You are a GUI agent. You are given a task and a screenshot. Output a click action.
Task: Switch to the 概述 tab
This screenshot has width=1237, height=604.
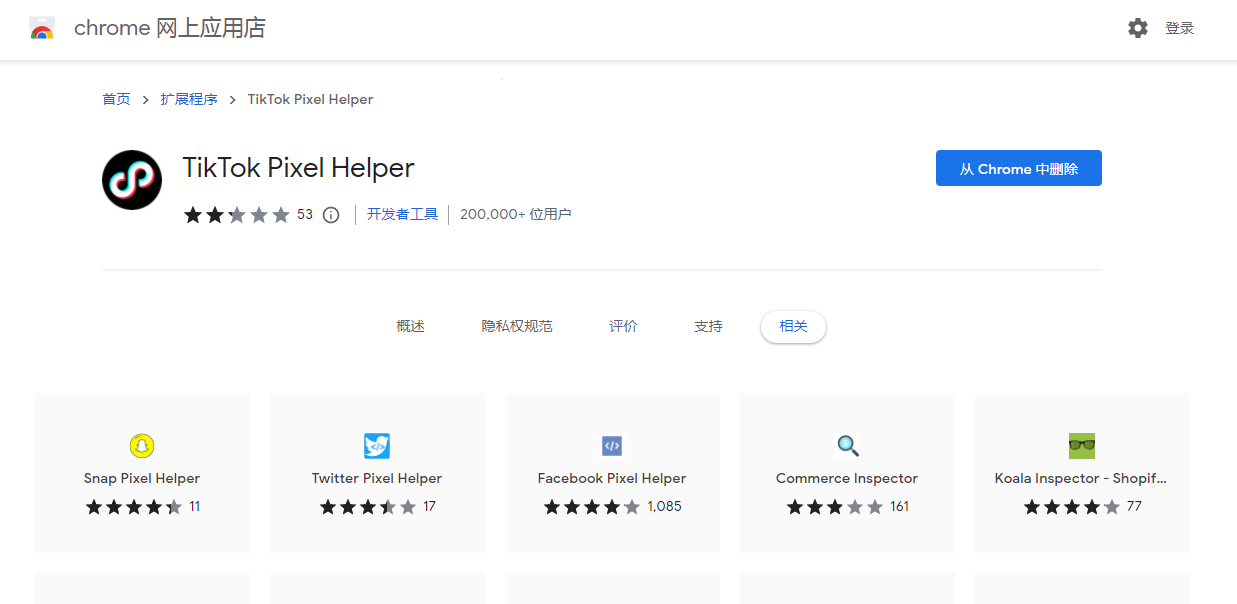click(411, 327)
